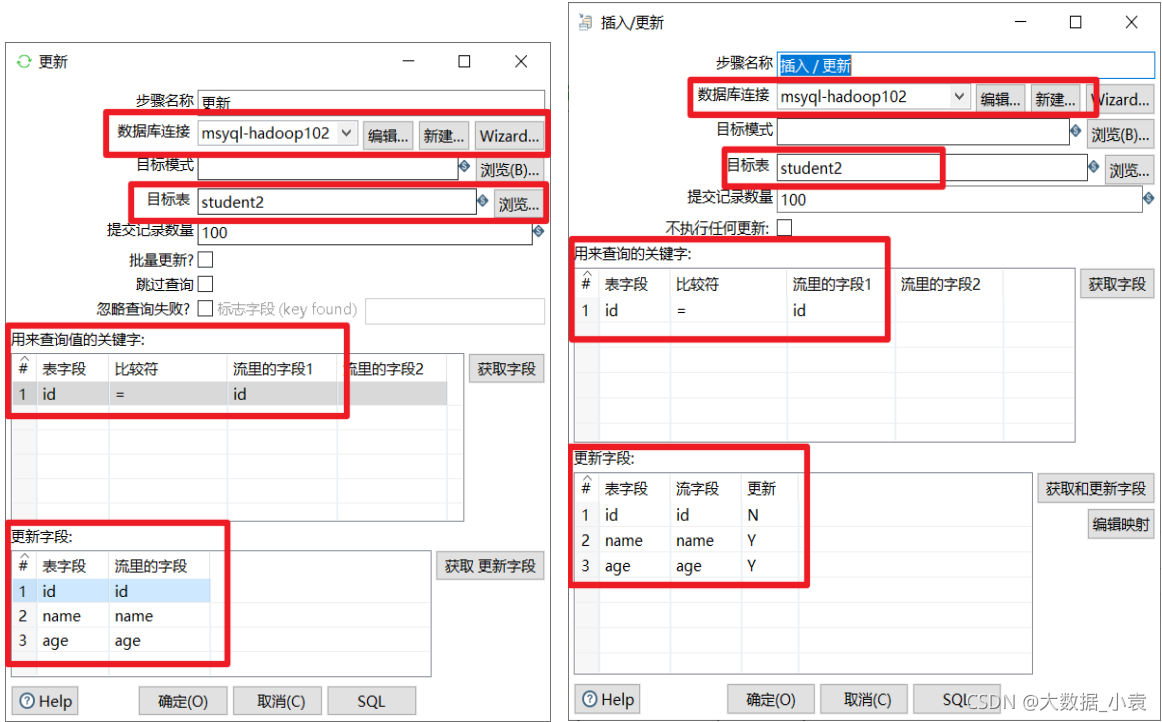
Task: Click 步骤名称 field in 更新 window
Action: point(371,101)
